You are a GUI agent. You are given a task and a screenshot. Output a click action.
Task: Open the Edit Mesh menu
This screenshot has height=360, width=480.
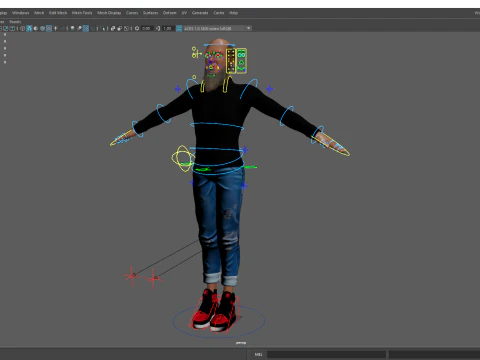click(58, 13)
